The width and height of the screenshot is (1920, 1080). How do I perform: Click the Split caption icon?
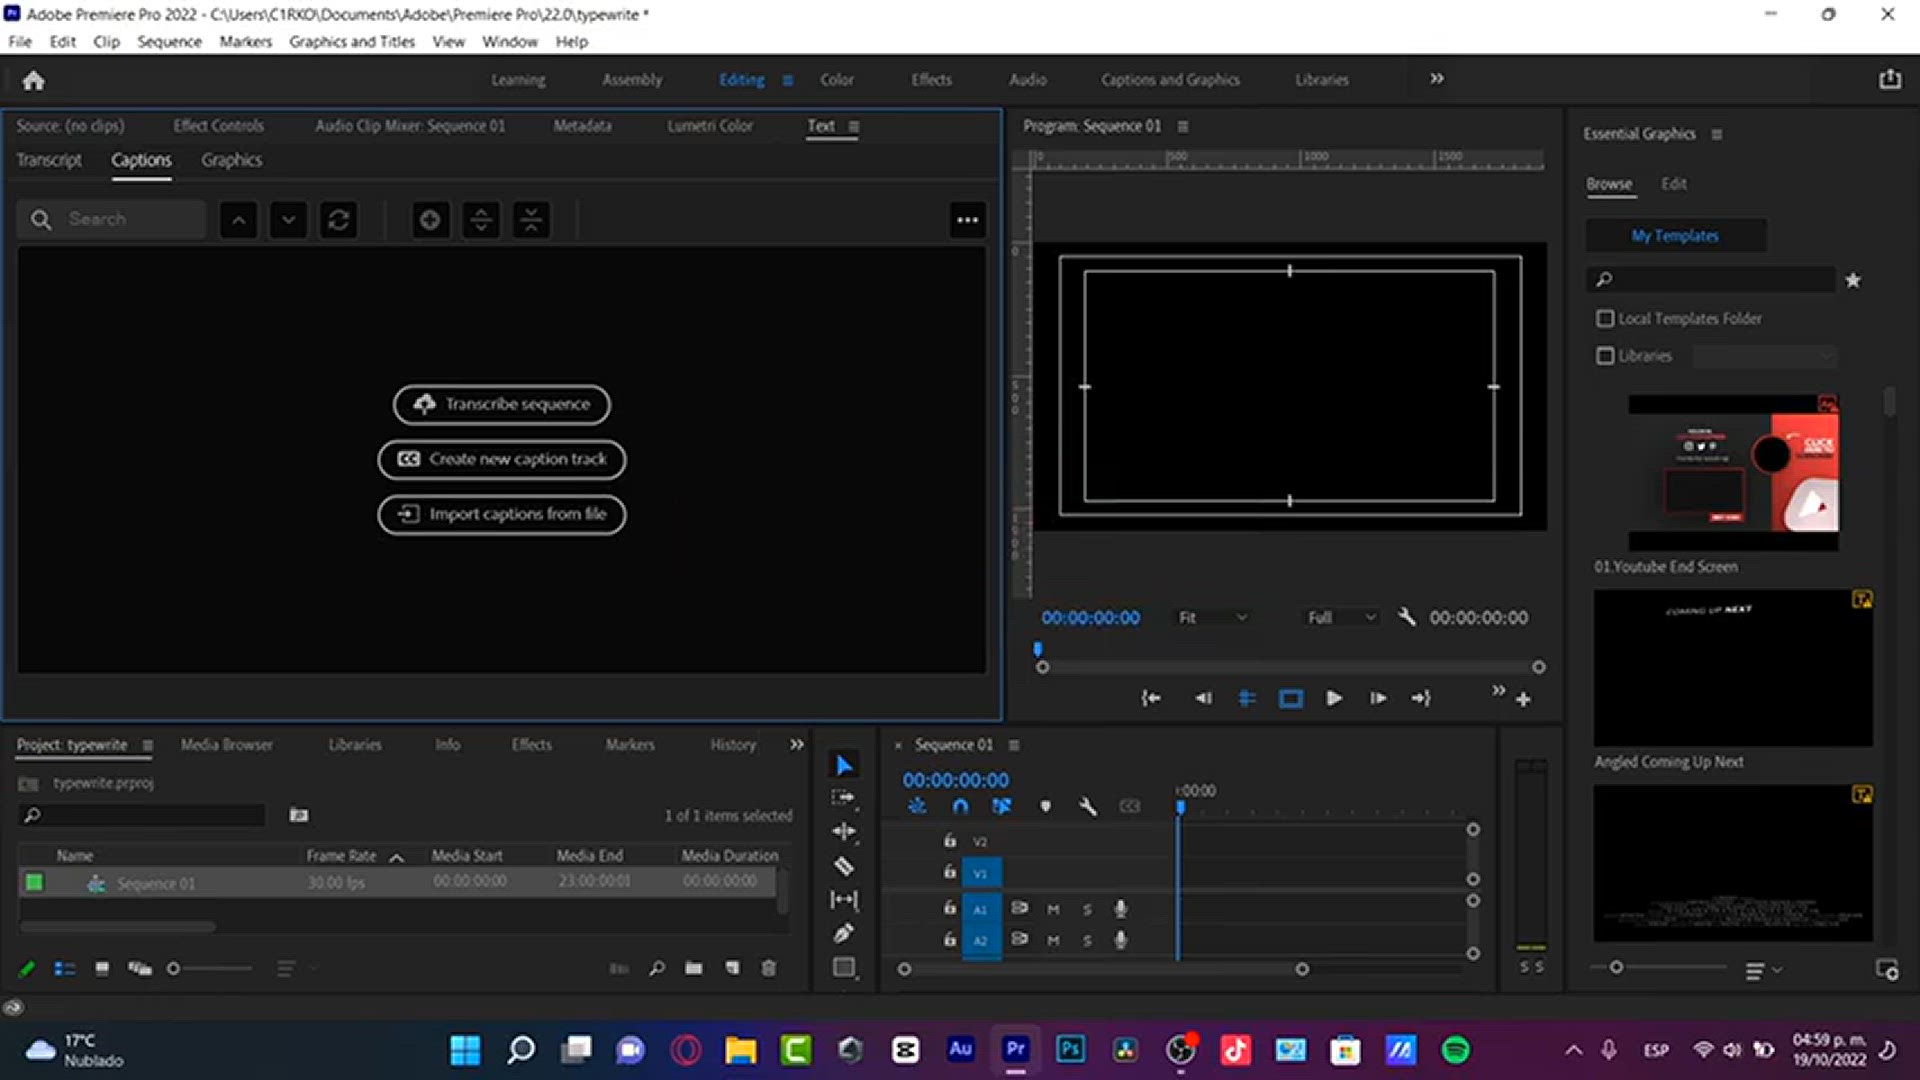(x=481, y=220)
